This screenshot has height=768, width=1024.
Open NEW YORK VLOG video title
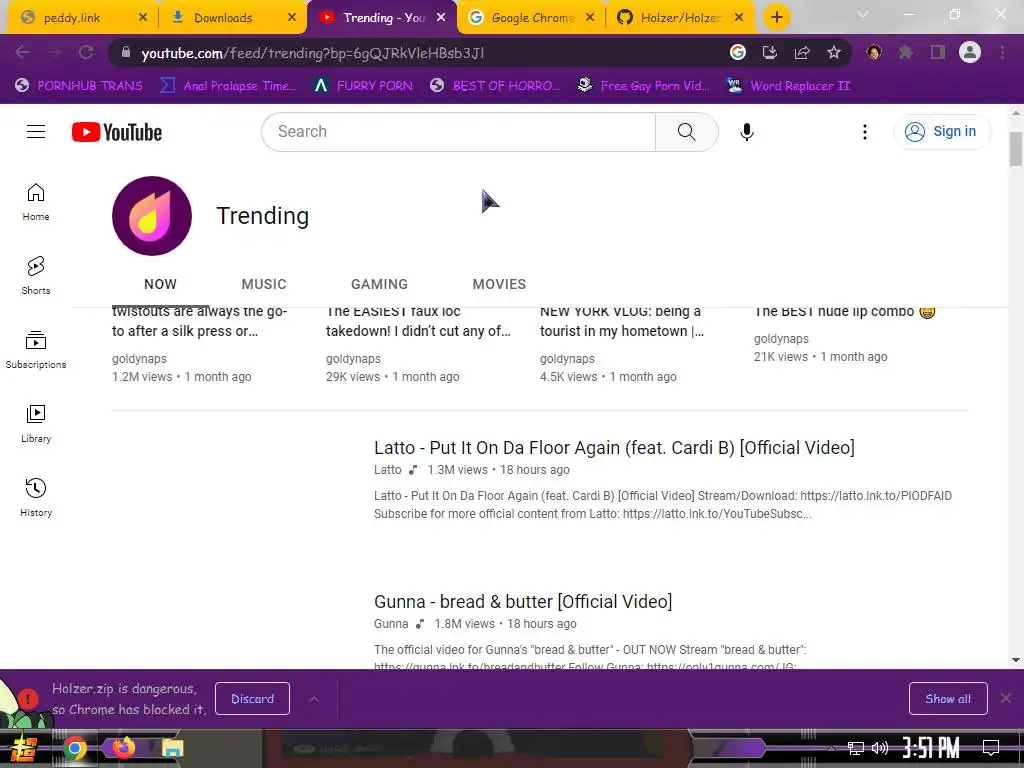click(622, 321)
